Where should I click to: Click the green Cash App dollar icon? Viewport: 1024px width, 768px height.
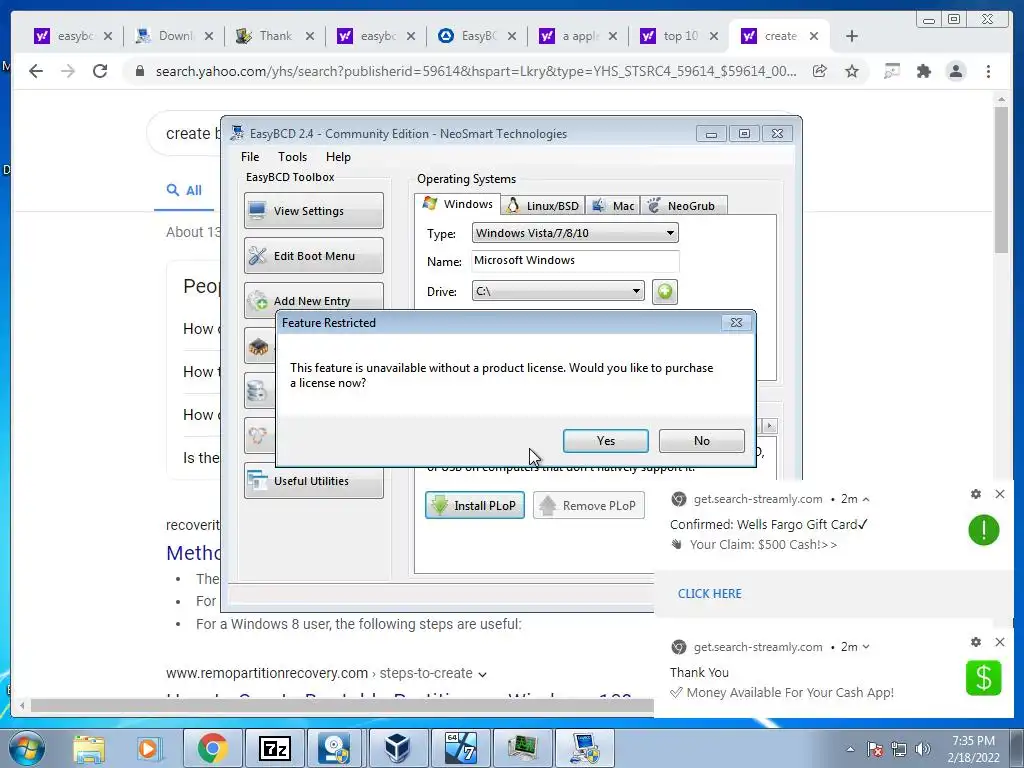984,678
